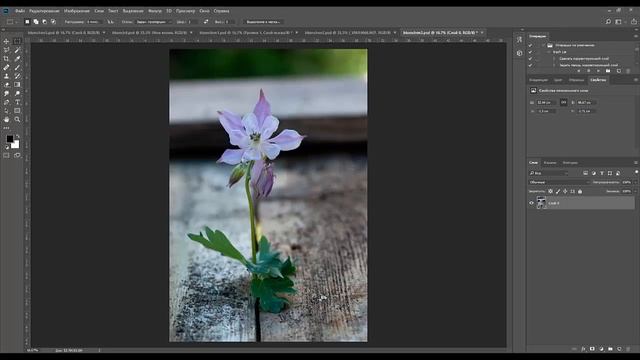Select the Pen tool
This screenshot has height=360, width=640.
(x=6, y=102)
